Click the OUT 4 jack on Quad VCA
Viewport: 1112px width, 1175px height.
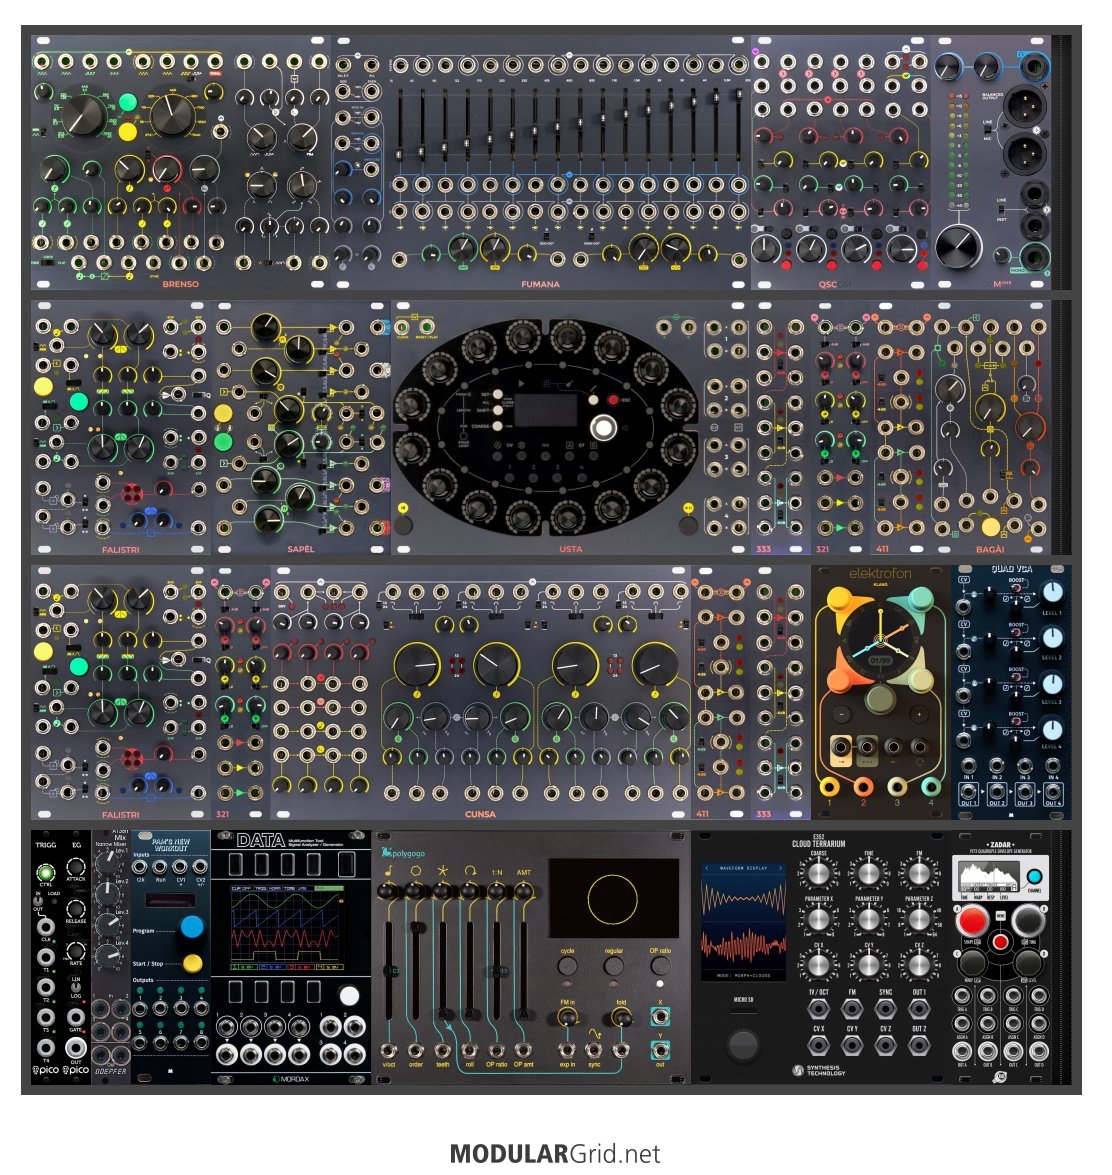(1053, 791)
